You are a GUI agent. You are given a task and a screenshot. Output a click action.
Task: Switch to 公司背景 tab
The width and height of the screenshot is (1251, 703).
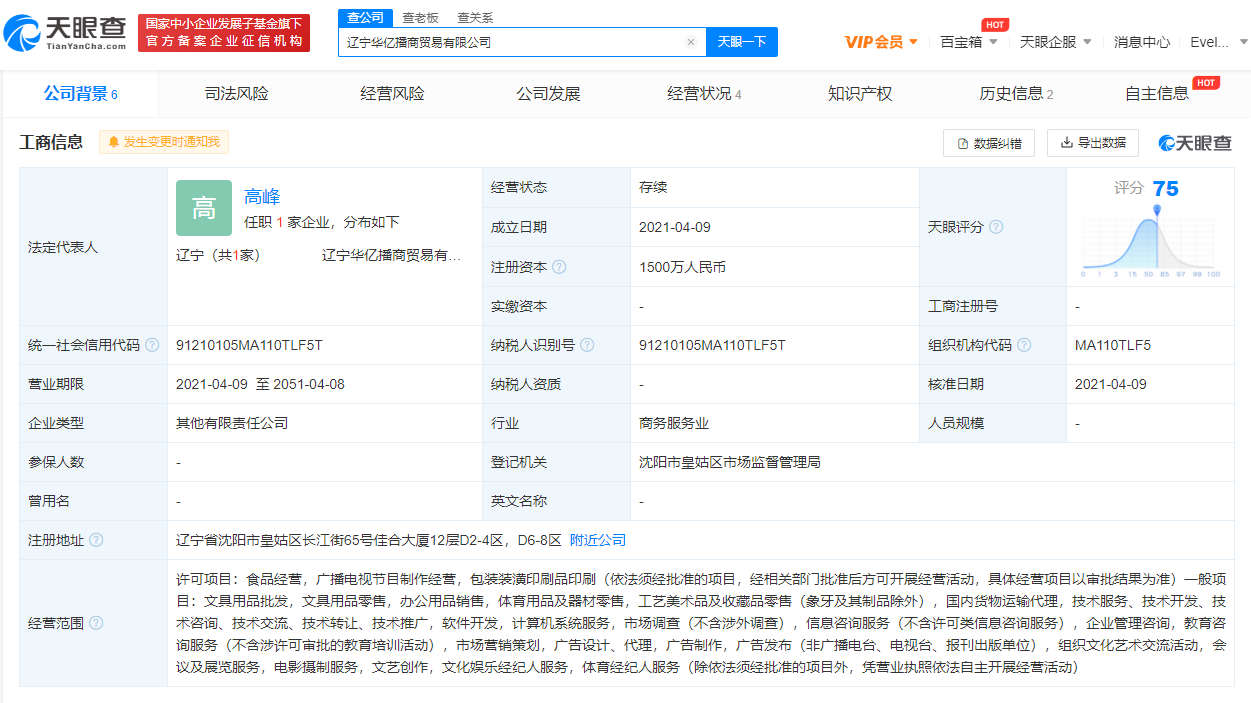click(81, 94)
